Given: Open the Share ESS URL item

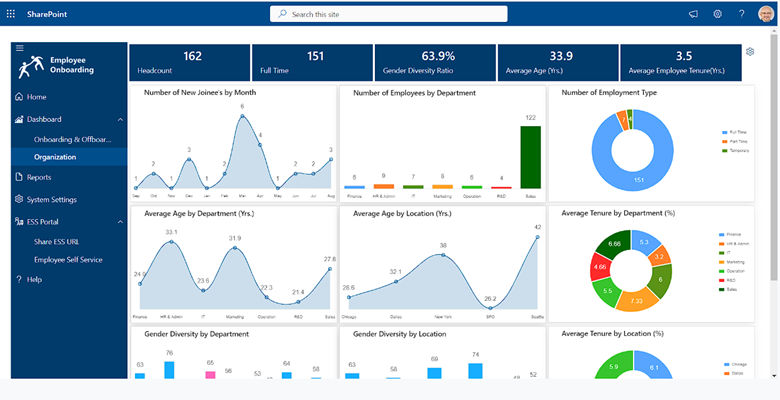Looking at the screenshot, I should point(57,242).
